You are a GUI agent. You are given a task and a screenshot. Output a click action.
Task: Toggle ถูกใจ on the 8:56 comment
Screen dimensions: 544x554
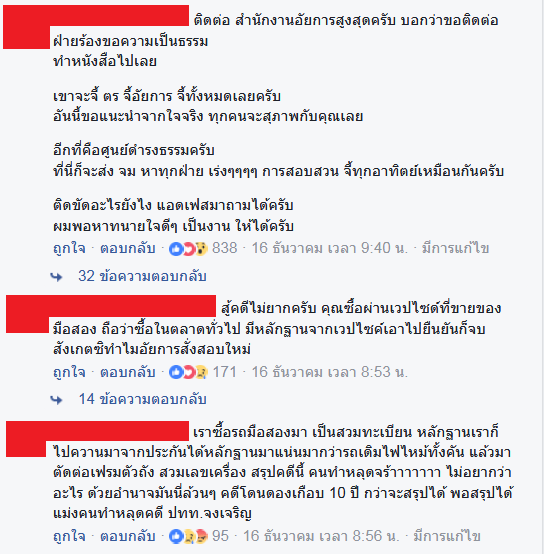tap(69, 536)
